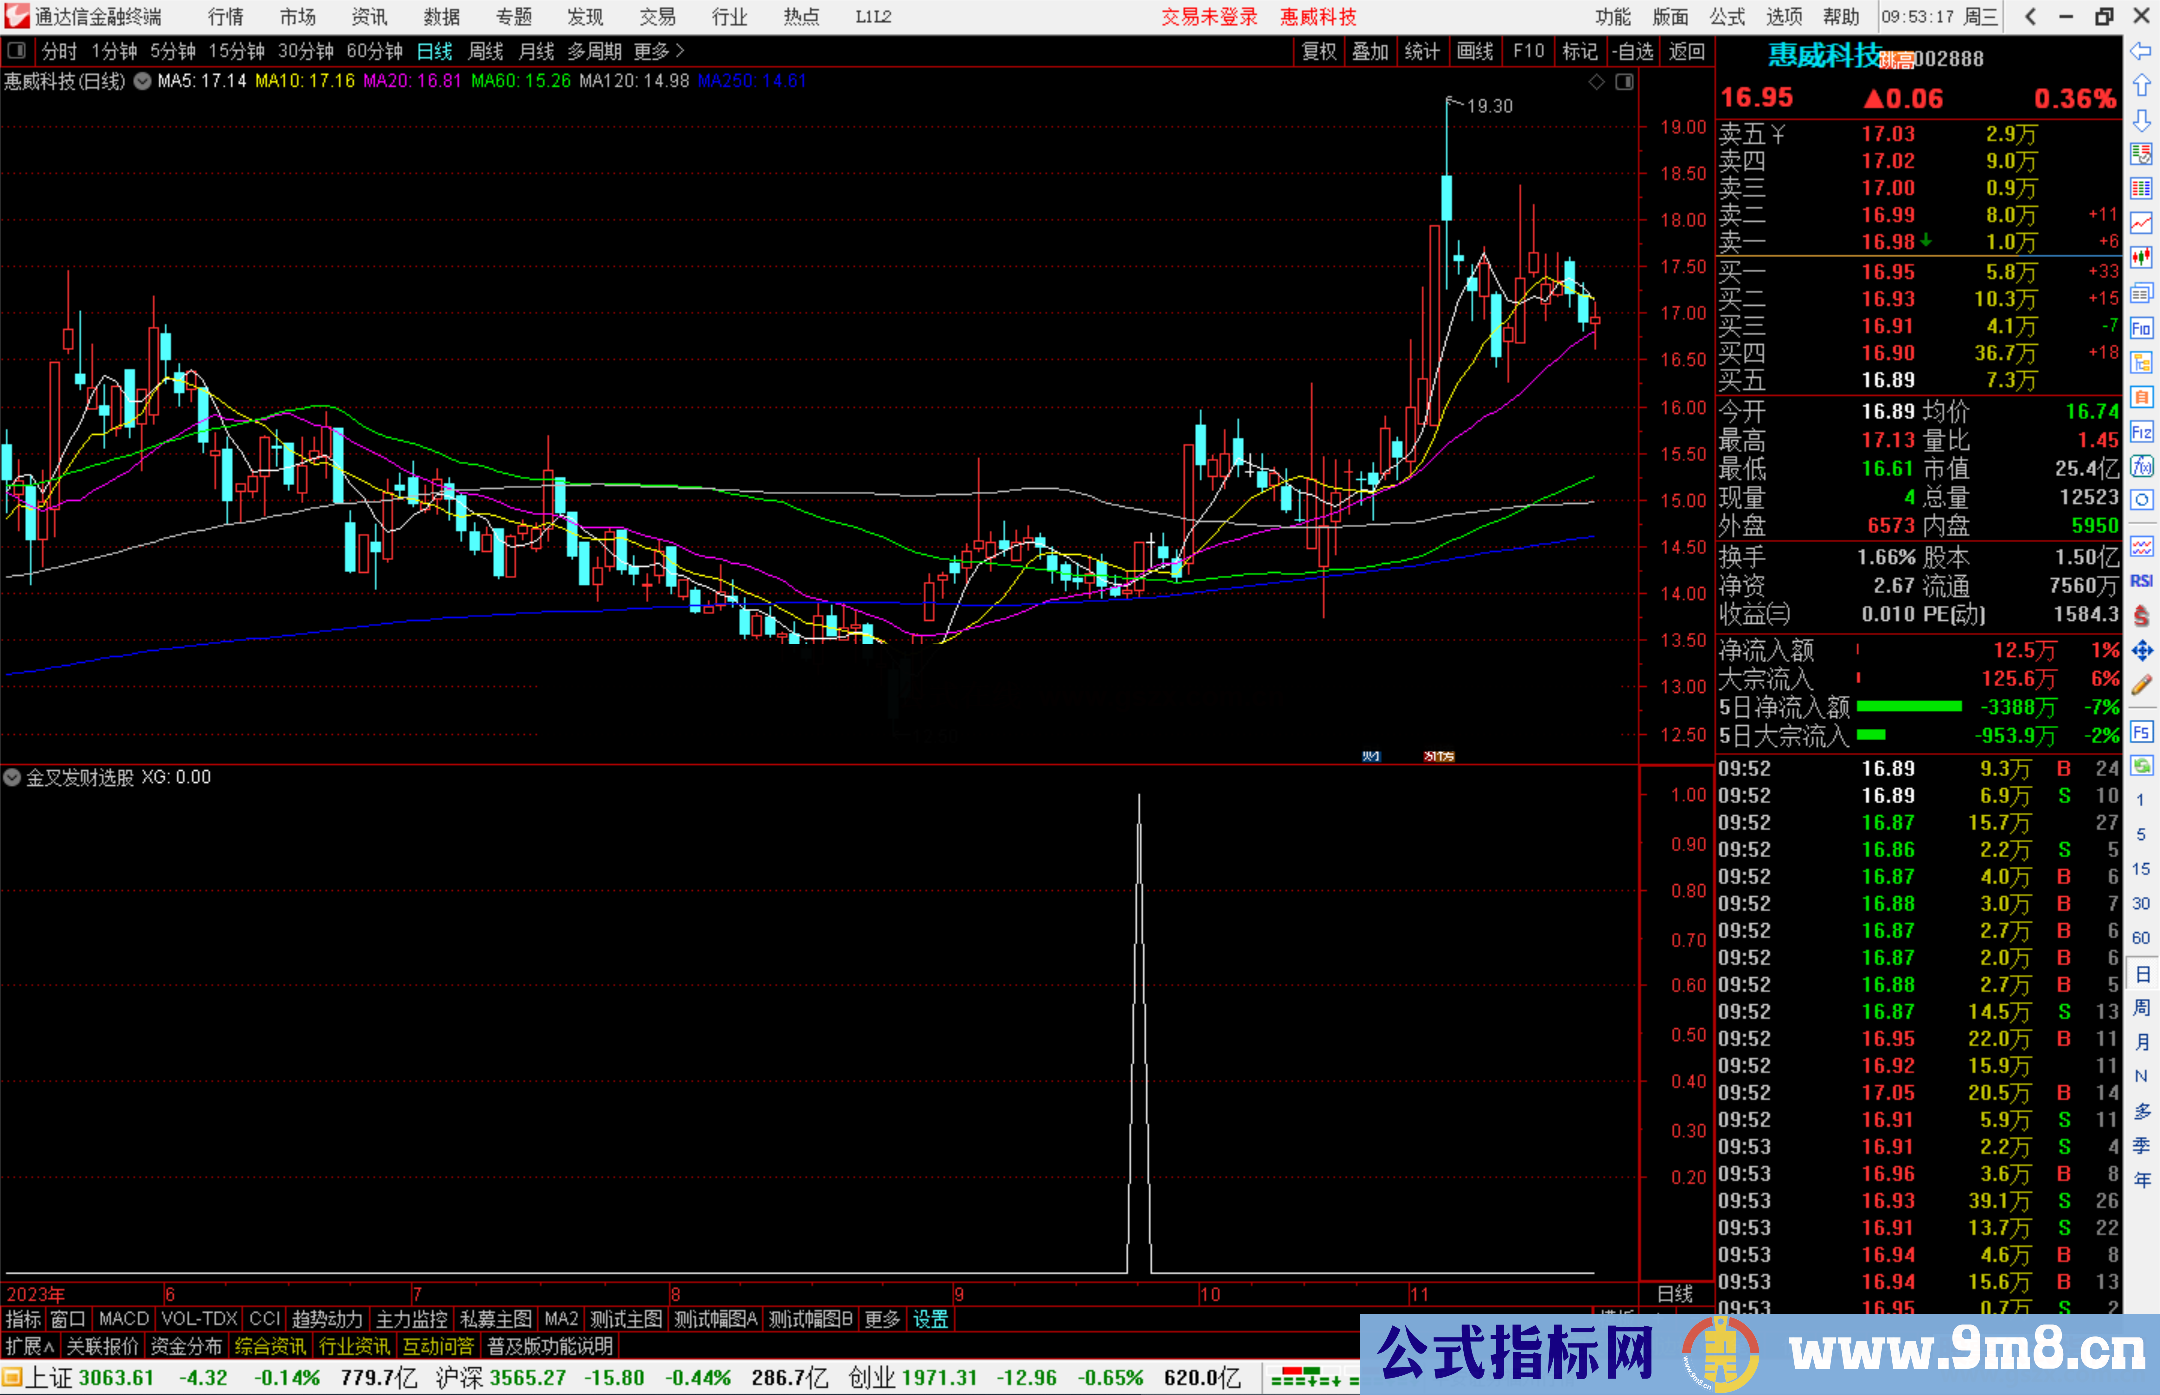Click the RSI indicator icon

[x=2141, y=581]
